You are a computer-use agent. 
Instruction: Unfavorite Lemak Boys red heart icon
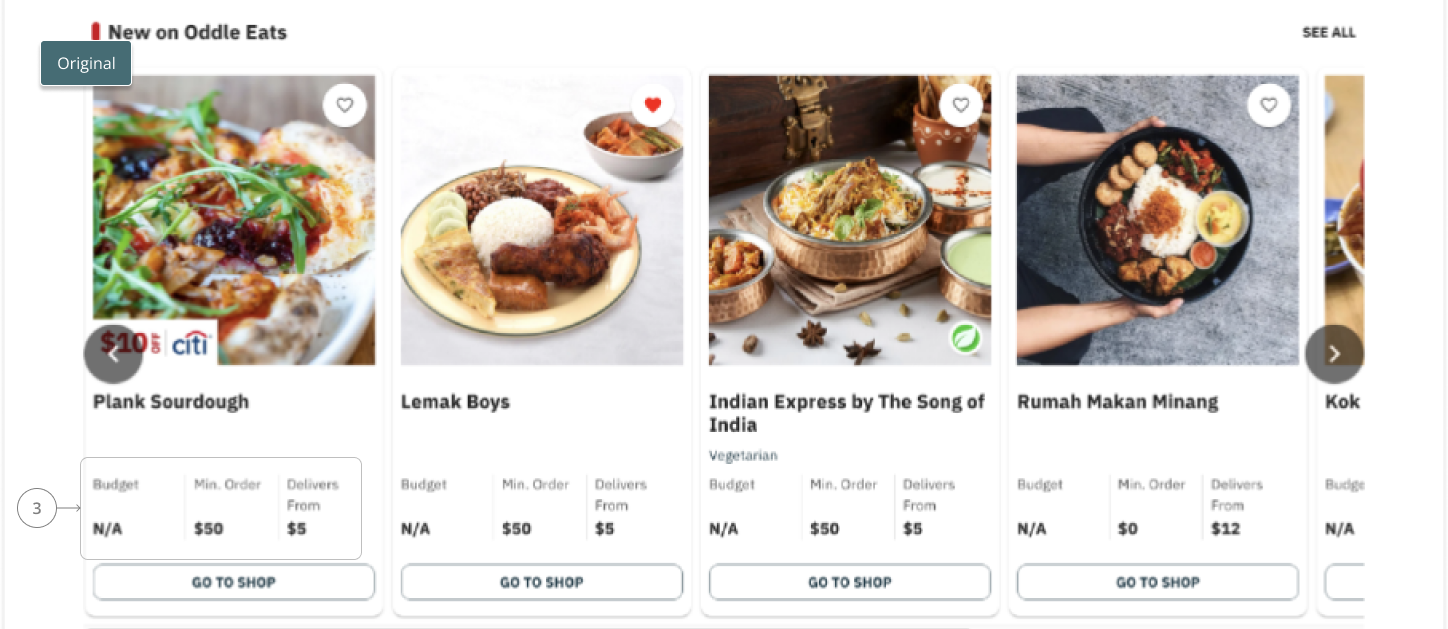(x=653, y=105)
